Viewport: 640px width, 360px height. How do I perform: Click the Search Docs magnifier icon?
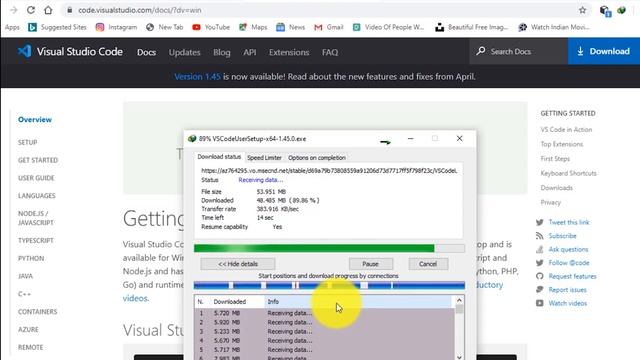[x=481, y=51]
